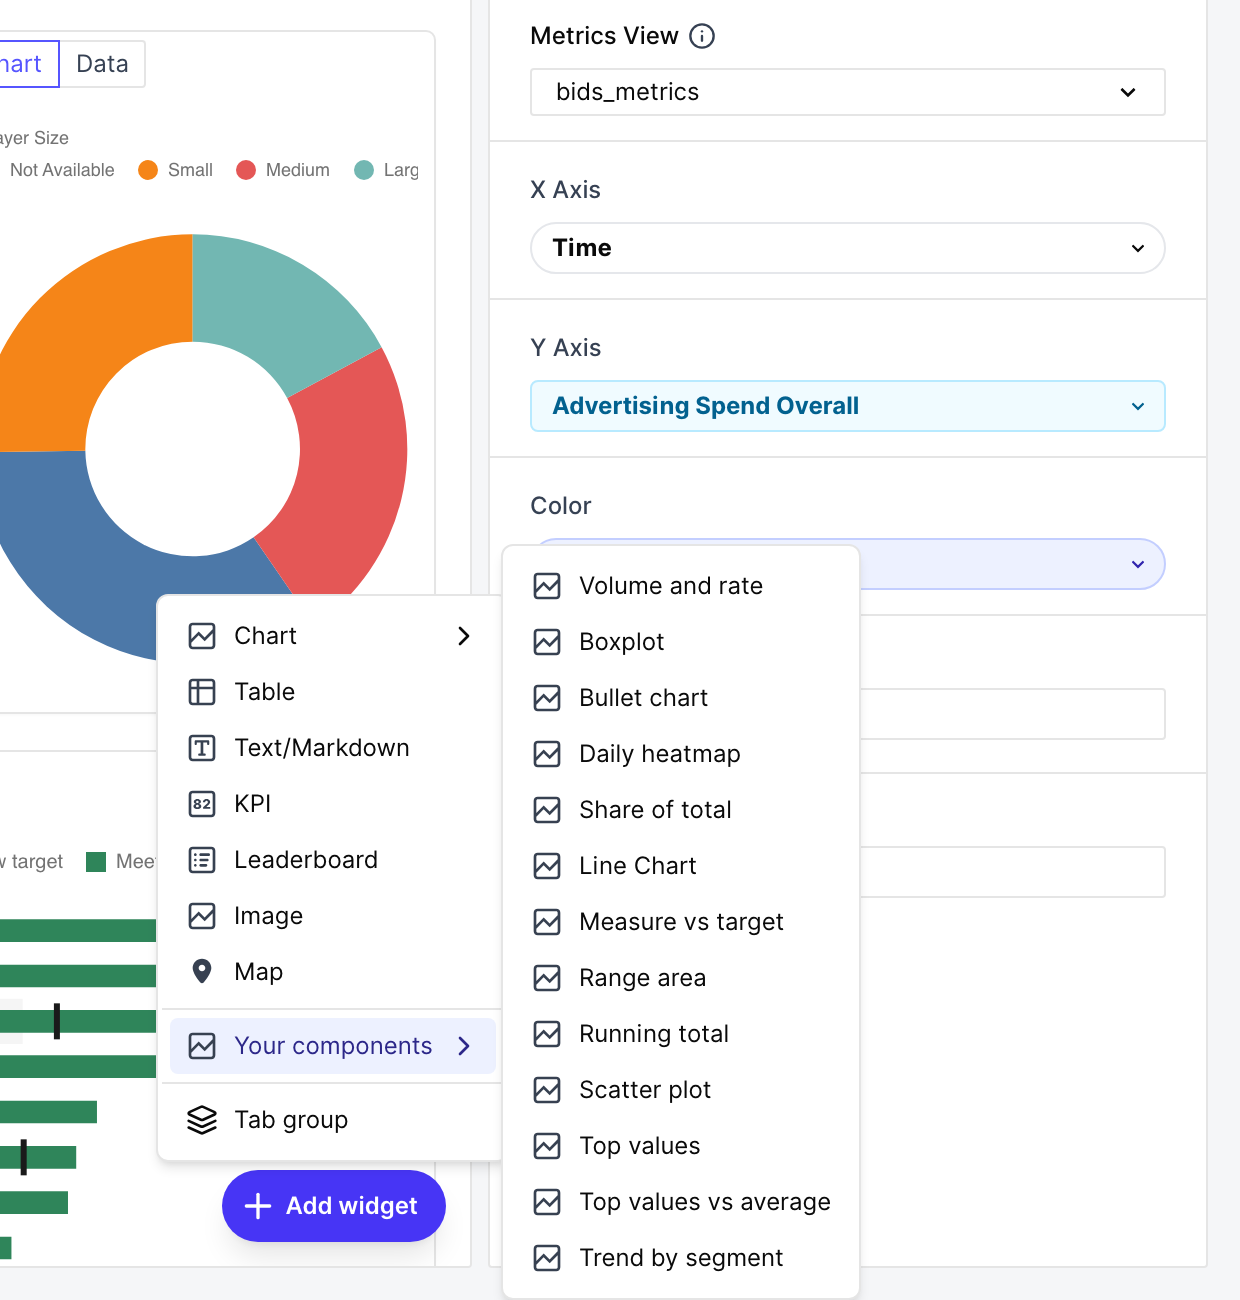This screenshot has height=1300, width=1240.
Task: Select Leaderboard from the widget menu
Action: tap(330, 860)
